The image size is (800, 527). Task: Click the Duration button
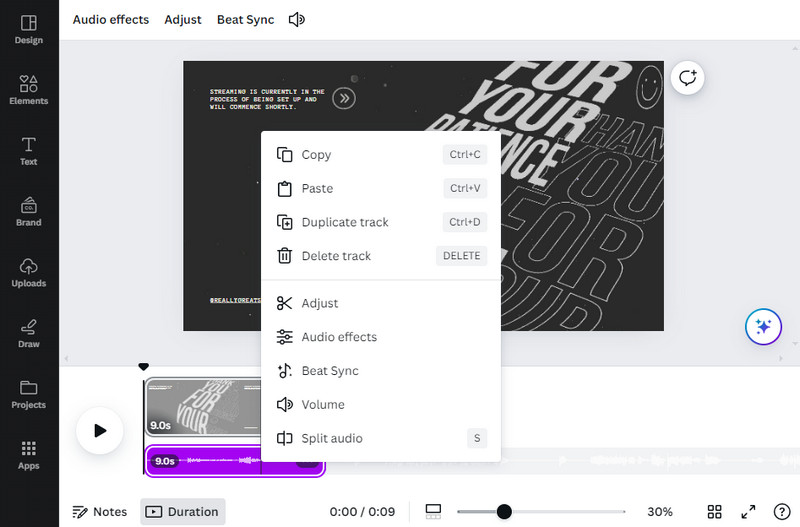(x=183, y=512)
